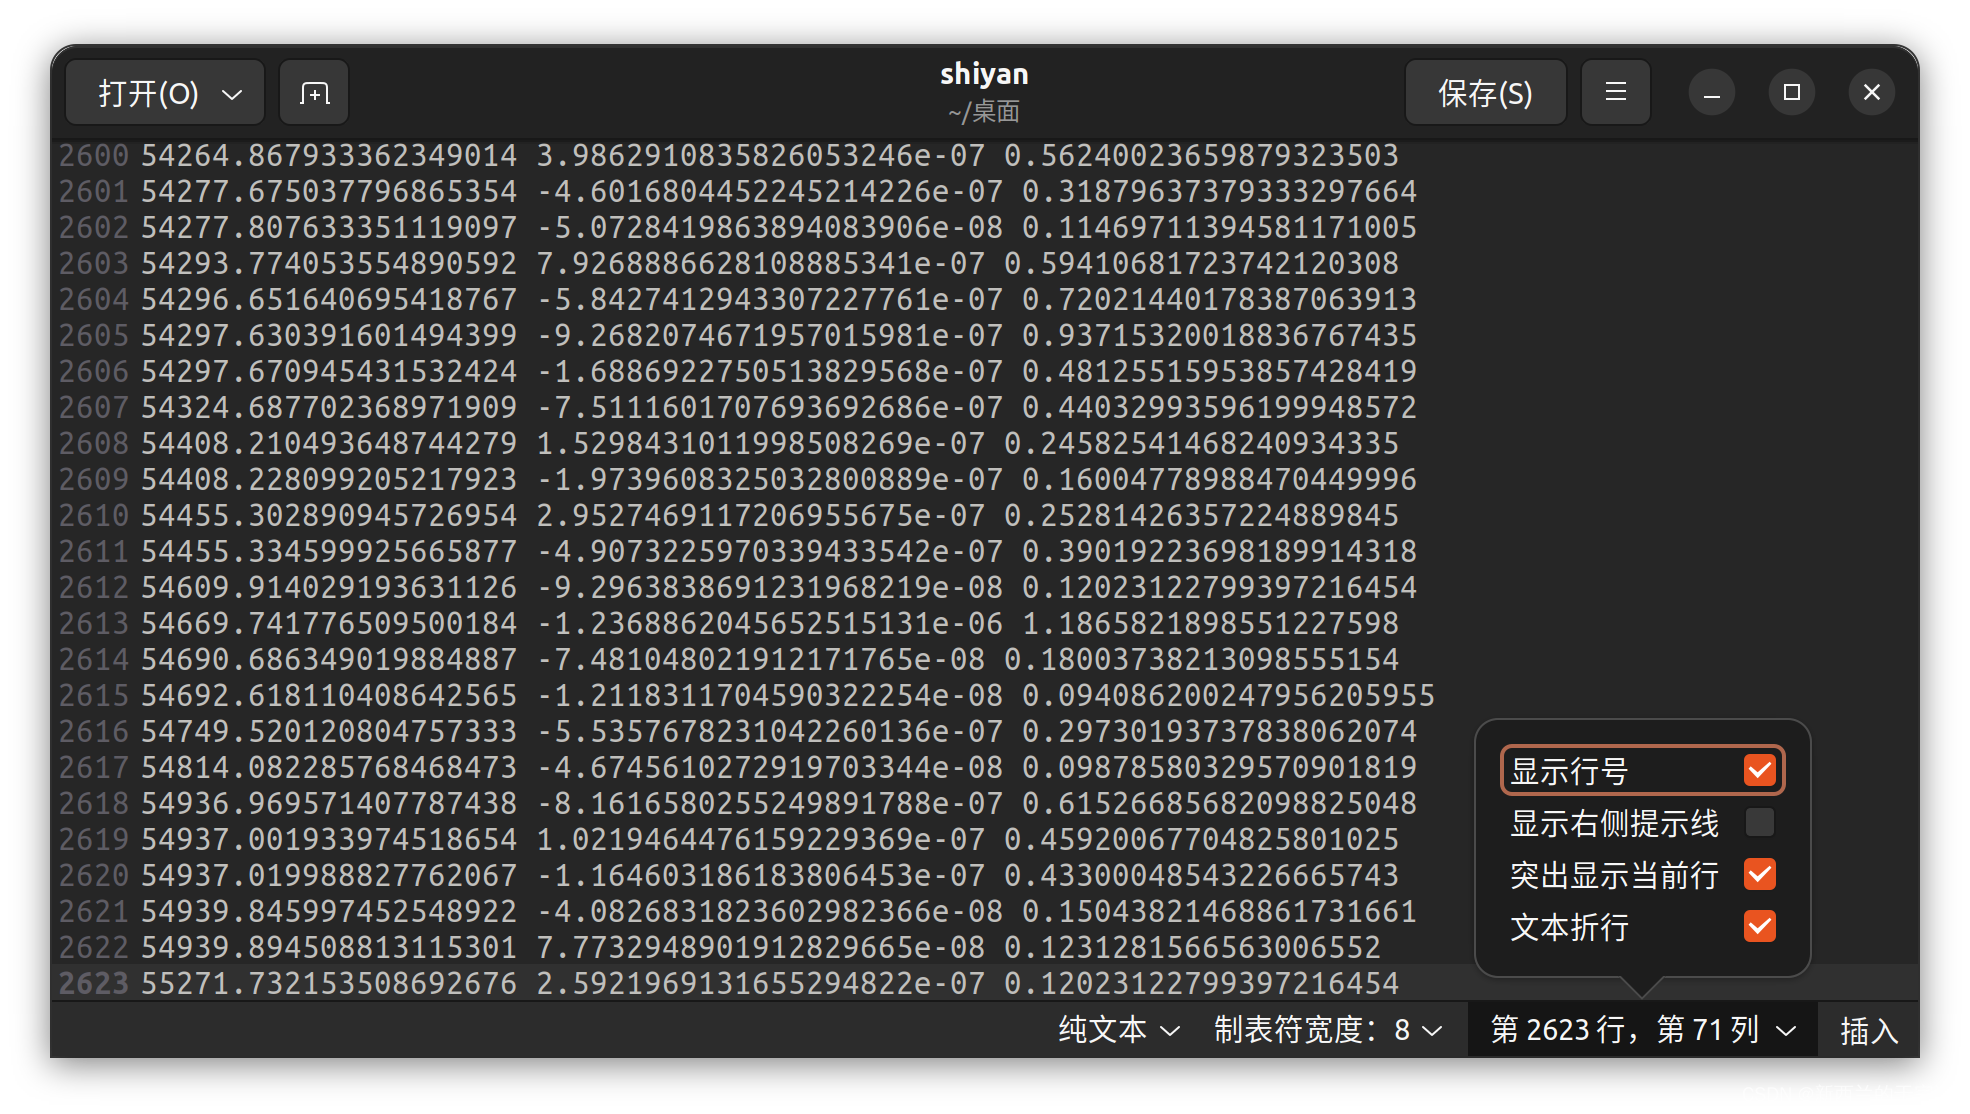
Task: Click on text line 2610
Action: click(x=768, y=516)
